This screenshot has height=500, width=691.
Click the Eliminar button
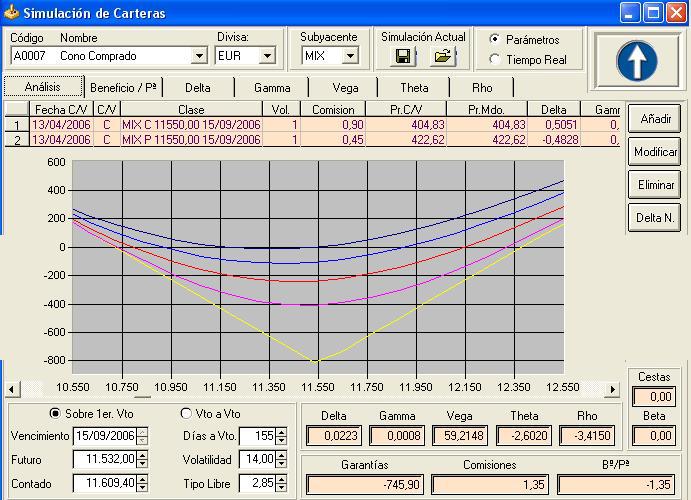coord(654,185)
